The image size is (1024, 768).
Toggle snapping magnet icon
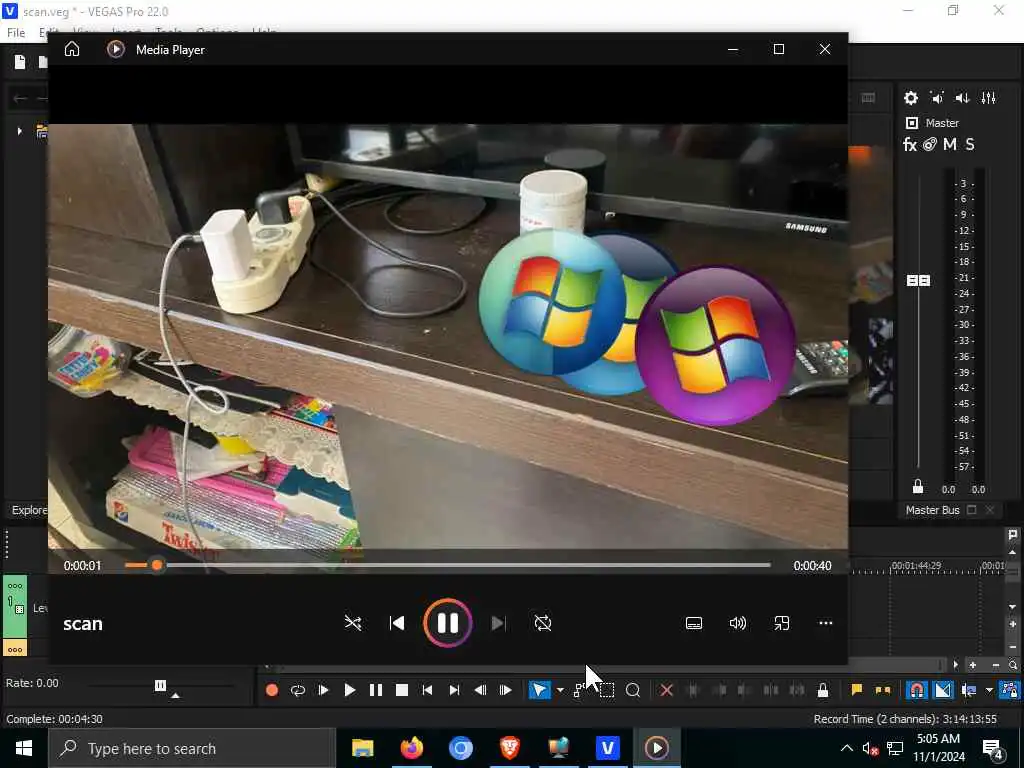tap(917, 690)
